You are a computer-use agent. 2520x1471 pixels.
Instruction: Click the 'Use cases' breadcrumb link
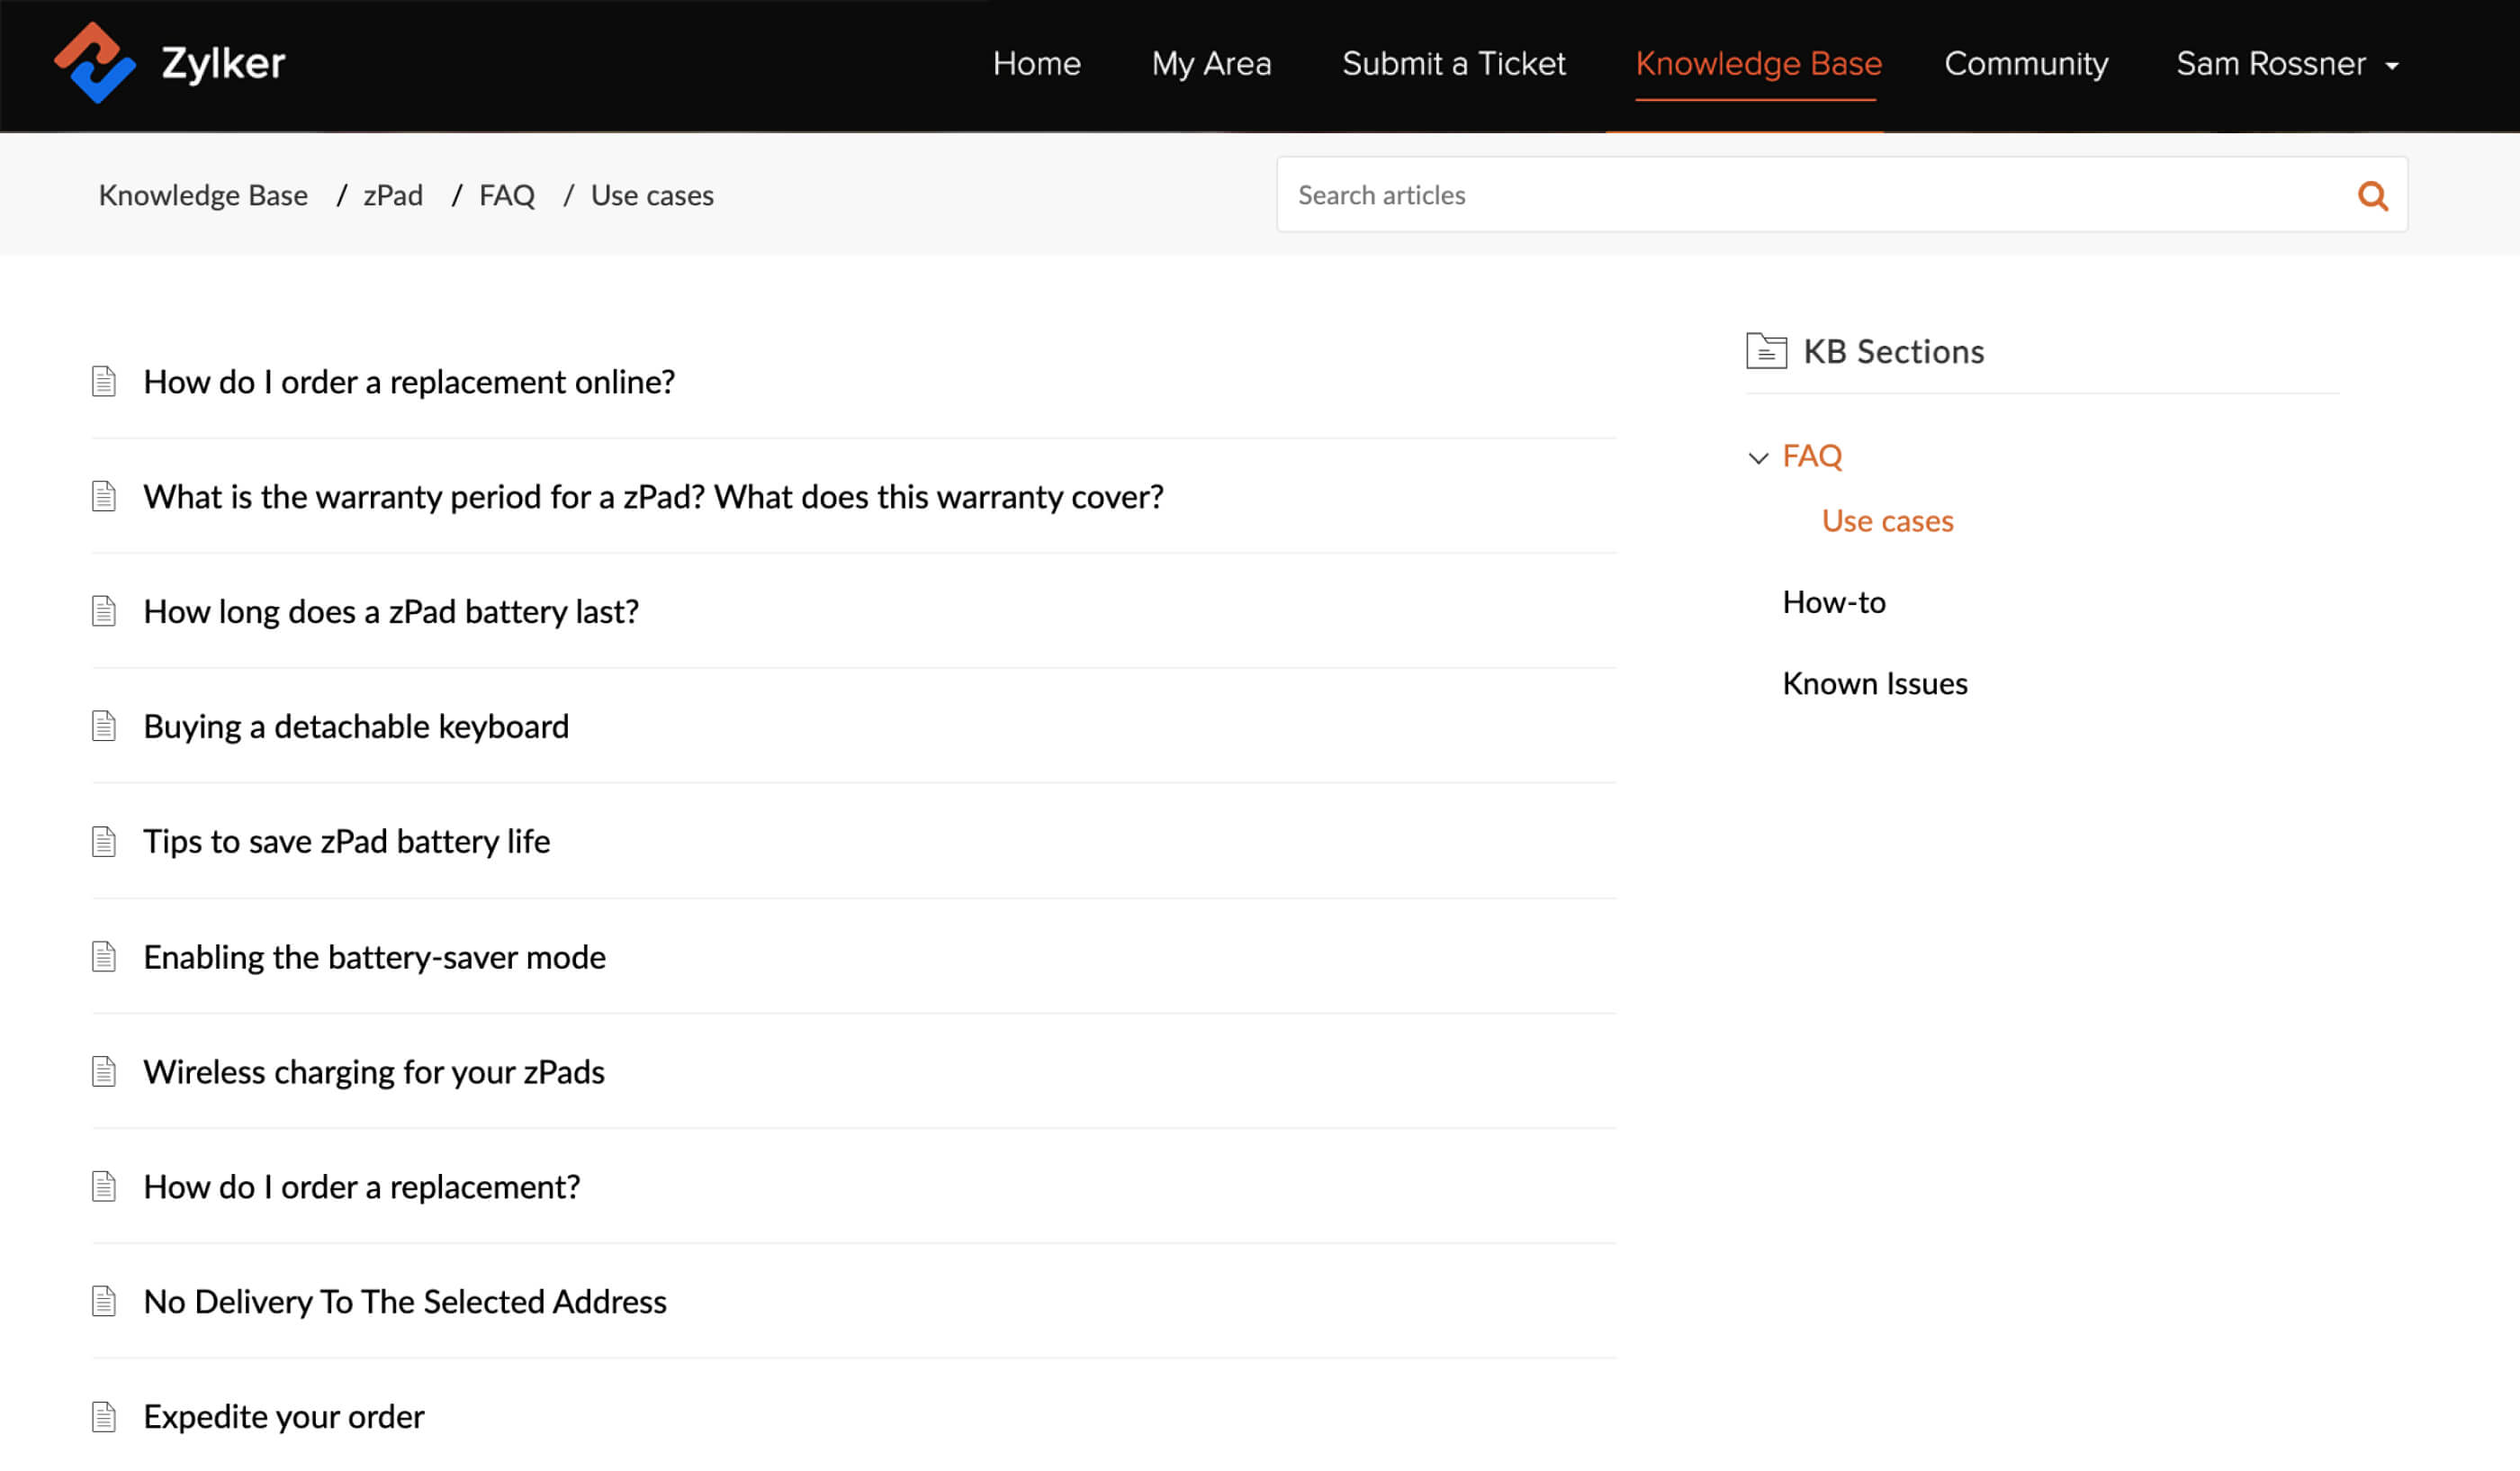click(652, 193)
